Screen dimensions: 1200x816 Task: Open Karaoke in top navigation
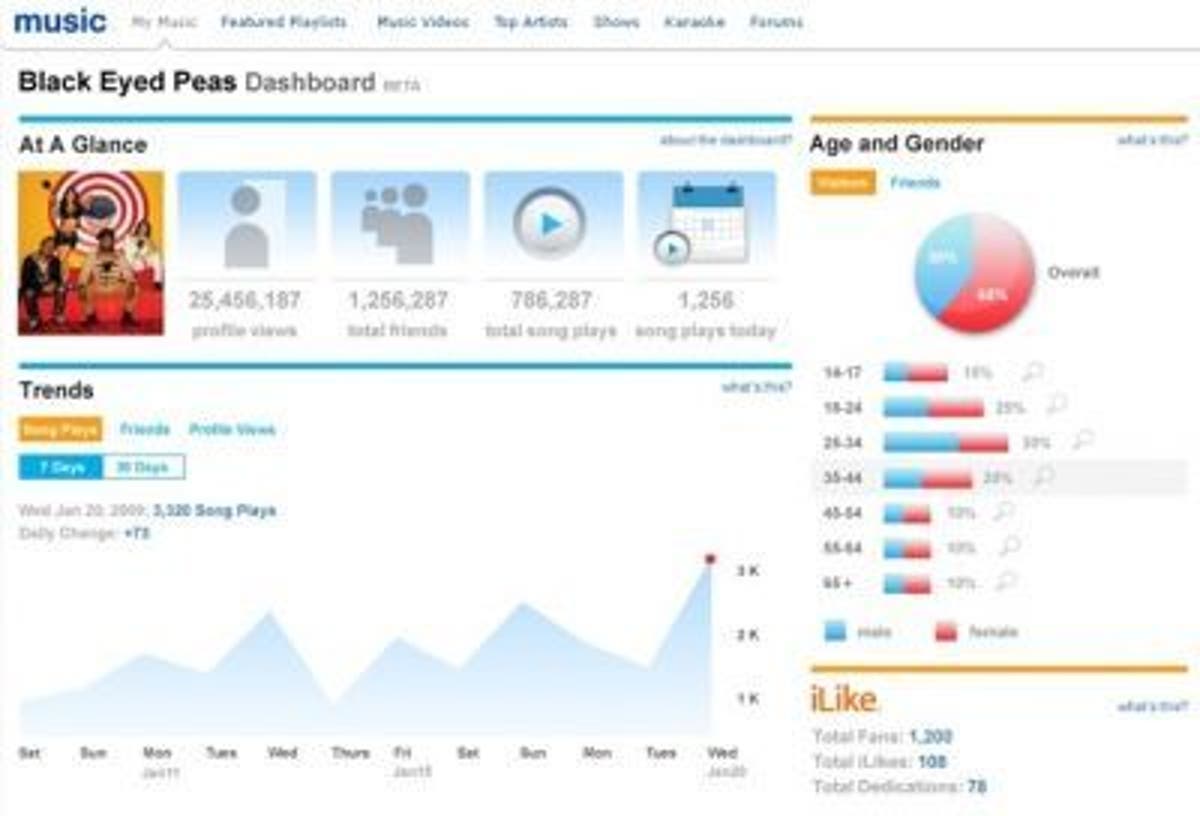(694, 22)
